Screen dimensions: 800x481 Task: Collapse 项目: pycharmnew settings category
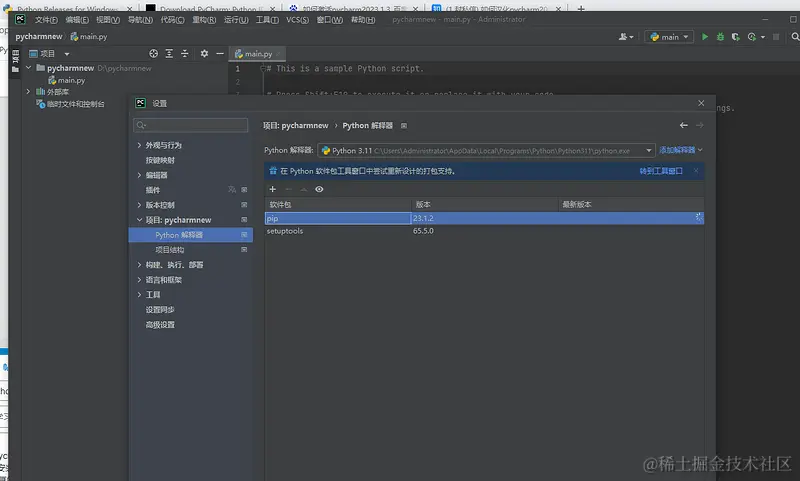pyautogui.click(x=139, y=220)
